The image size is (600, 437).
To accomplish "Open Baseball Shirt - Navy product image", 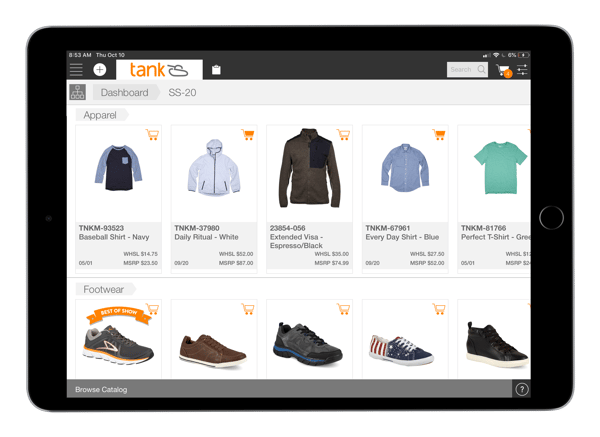I will tap(118, 168).
